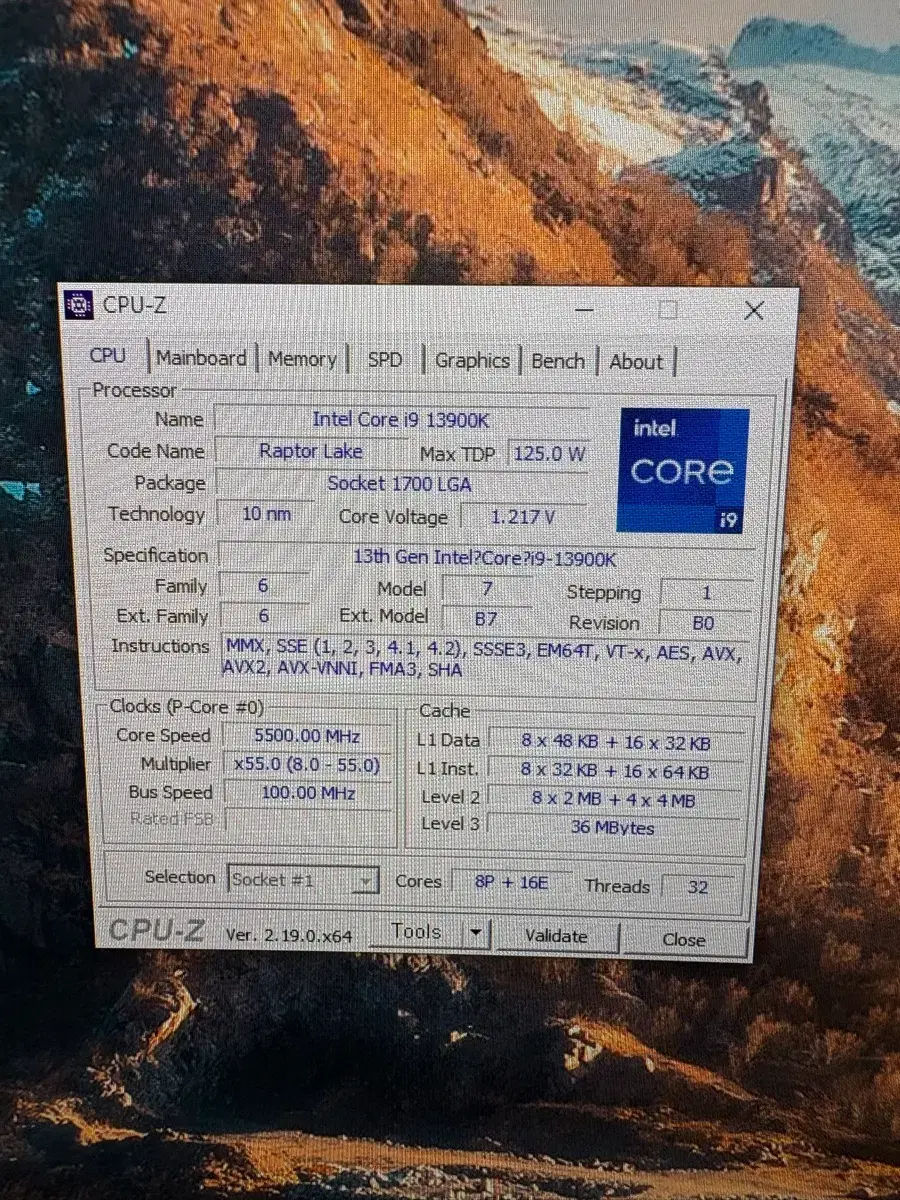Image resolution: width=900 pixels, height=1200 pixels.
Task: Click the L1 Data value '8 x 48 KB + 16 x 32 KB'
Action: tap(616, 743)
